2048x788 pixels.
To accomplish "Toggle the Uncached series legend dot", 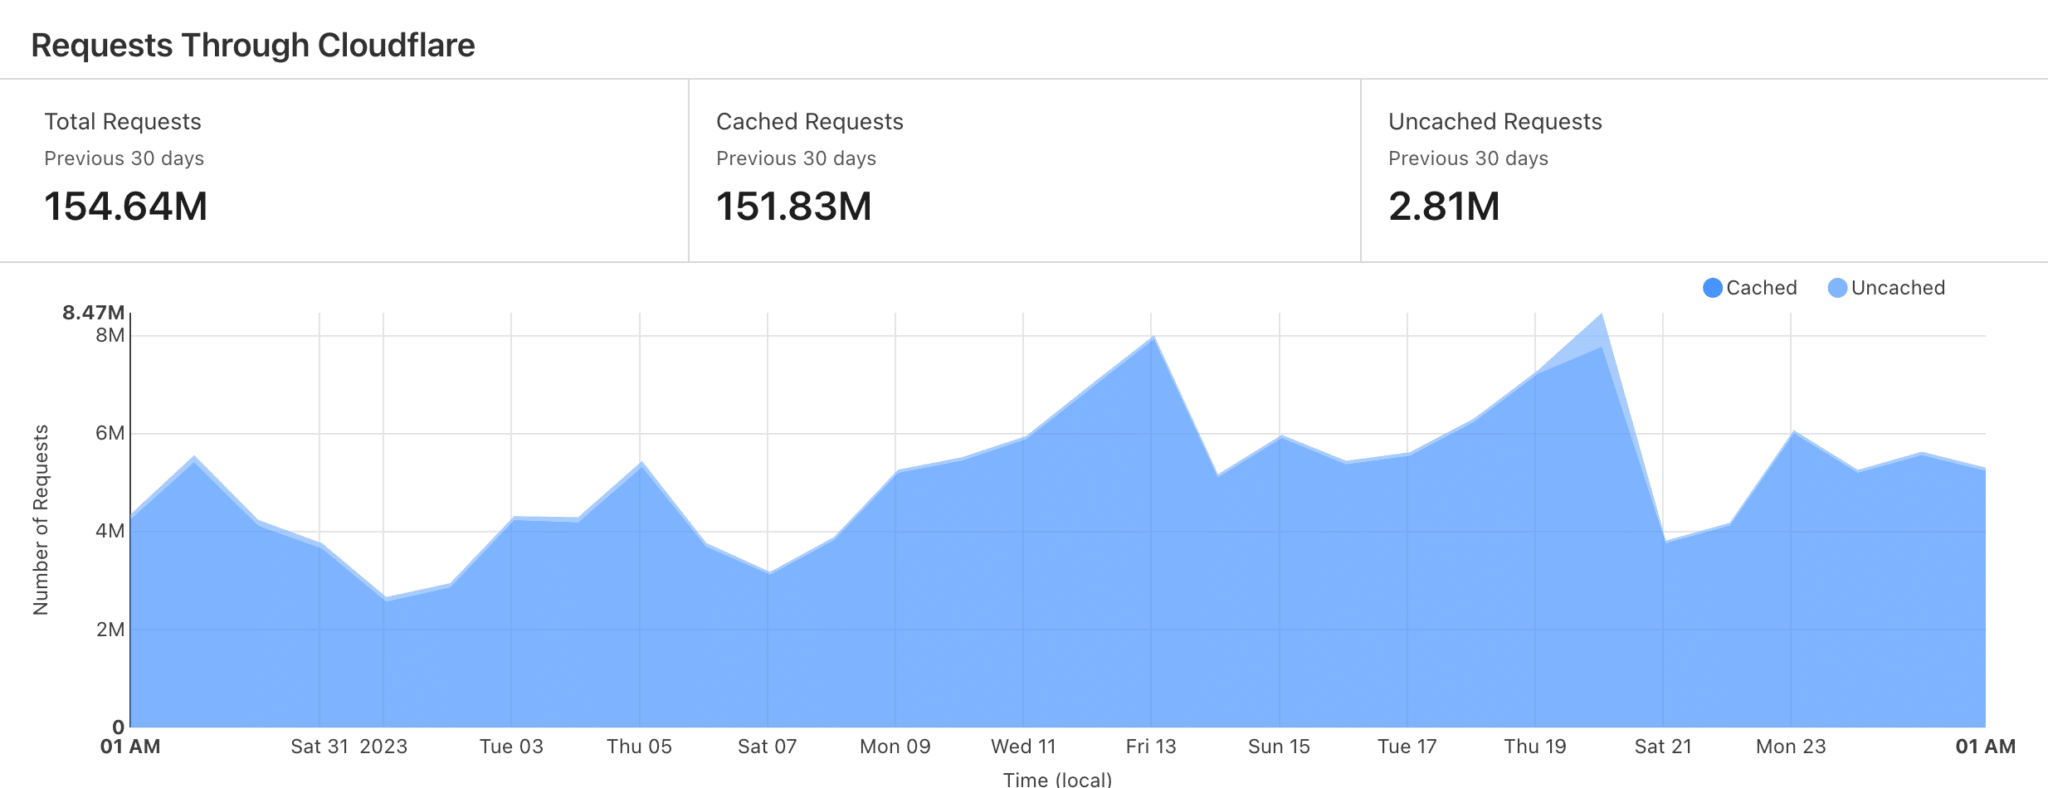I will (1837, 288).
